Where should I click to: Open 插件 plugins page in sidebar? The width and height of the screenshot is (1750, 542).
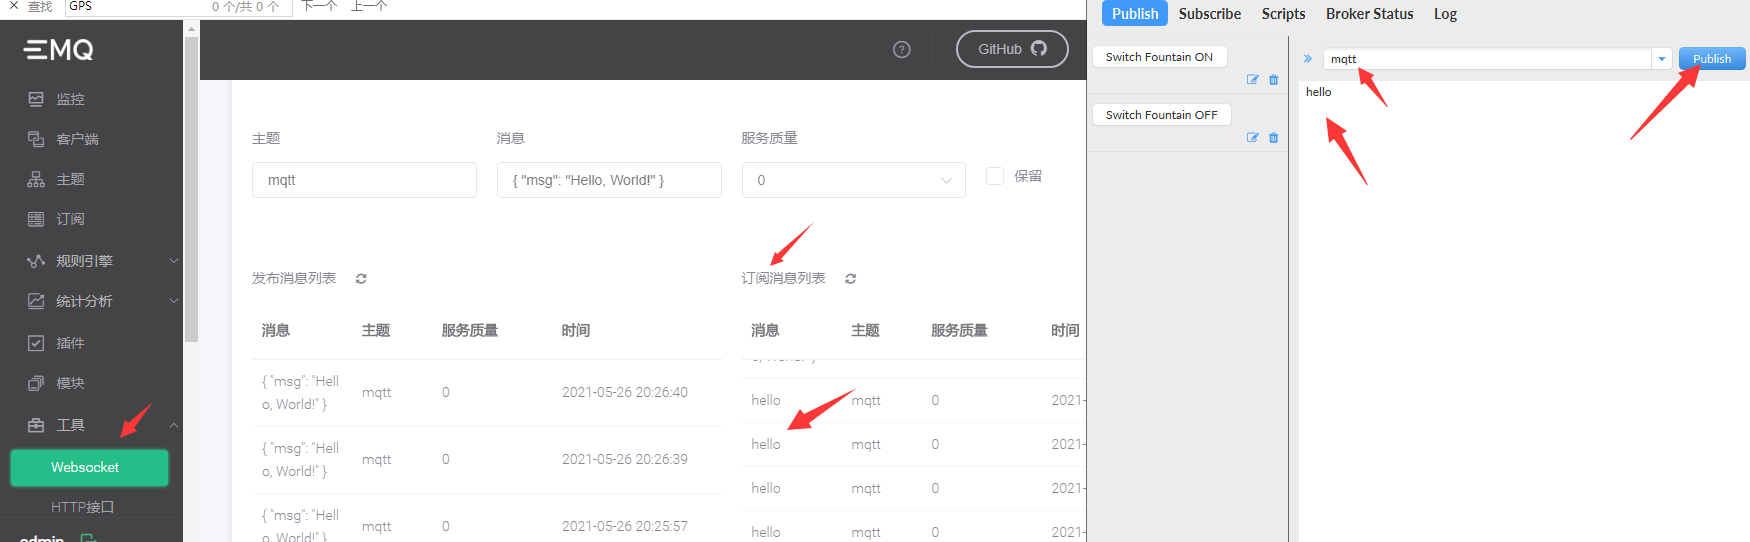tap(70, 343)
